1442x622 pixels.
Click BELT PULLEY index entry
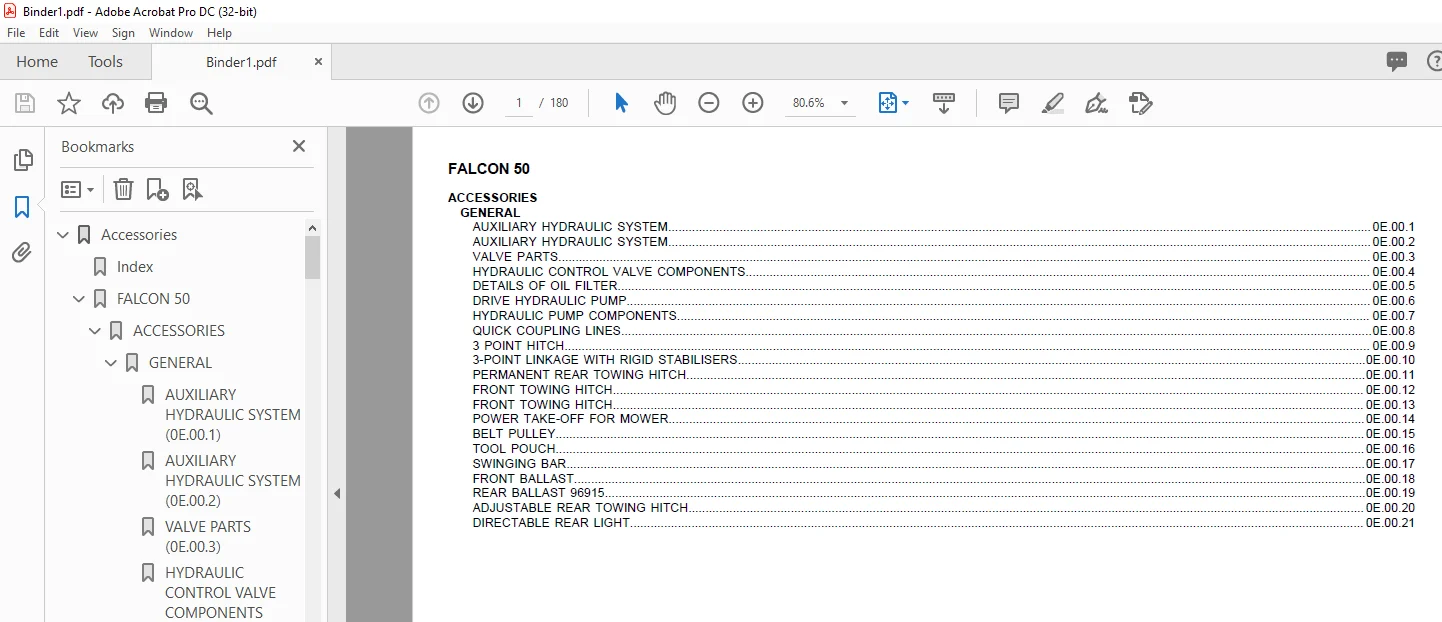(514, 434)
